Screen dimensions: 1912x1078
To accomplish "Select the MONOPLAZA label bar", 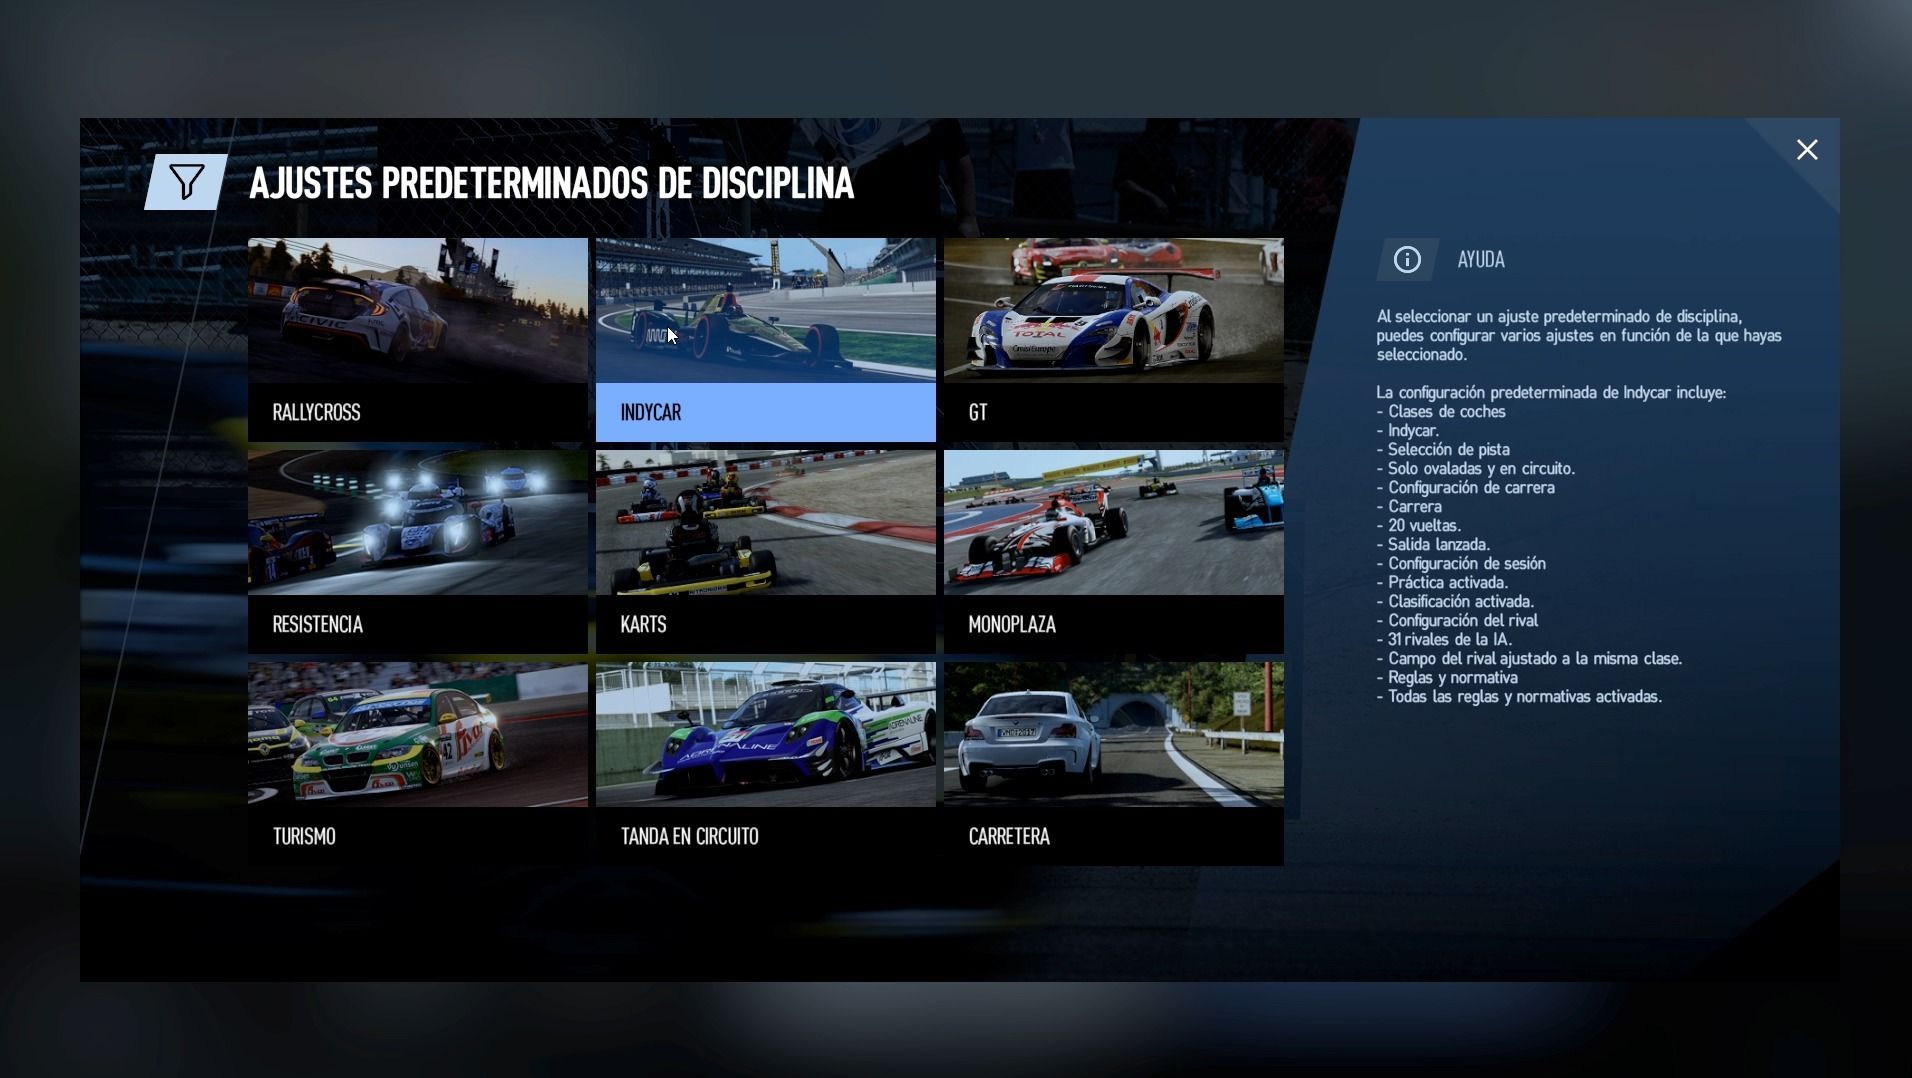I will [x=1113, y=624].
